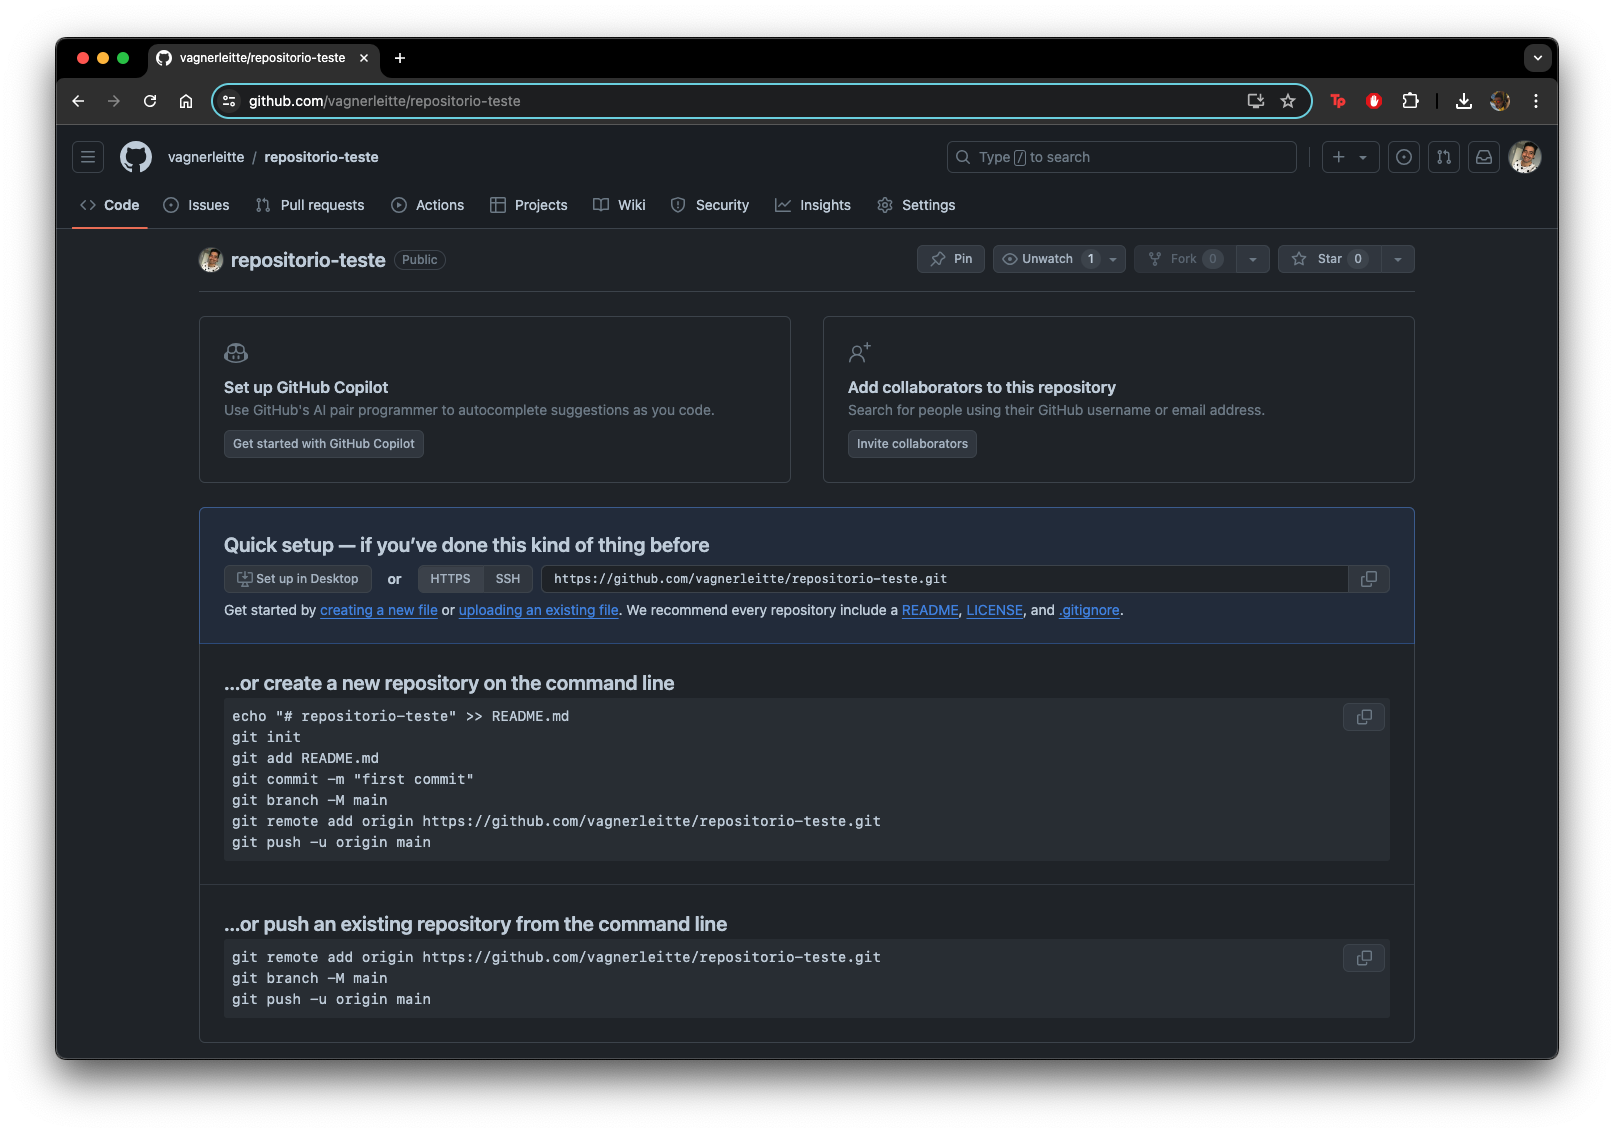The image size is (1614, 1133).
Task: Open the Star lists dropdown arrow
Action: 1398,259
